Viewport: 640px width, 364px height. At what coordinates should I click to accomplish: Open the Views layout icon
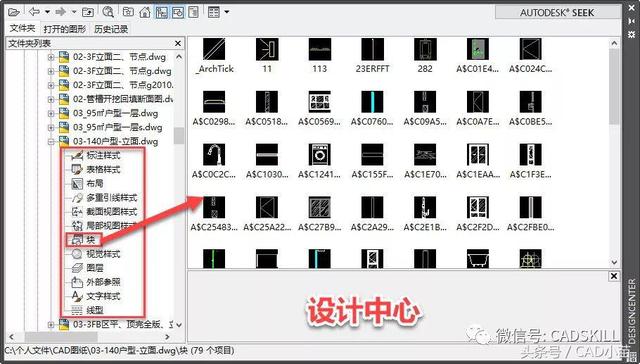213,12
